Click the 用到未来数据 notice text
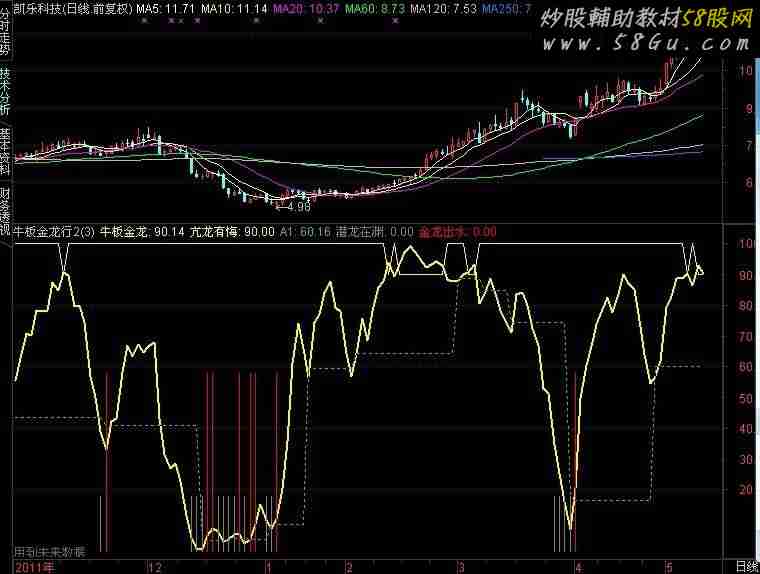The height and width of the screenshot is (574, 760). pos(49,552)
